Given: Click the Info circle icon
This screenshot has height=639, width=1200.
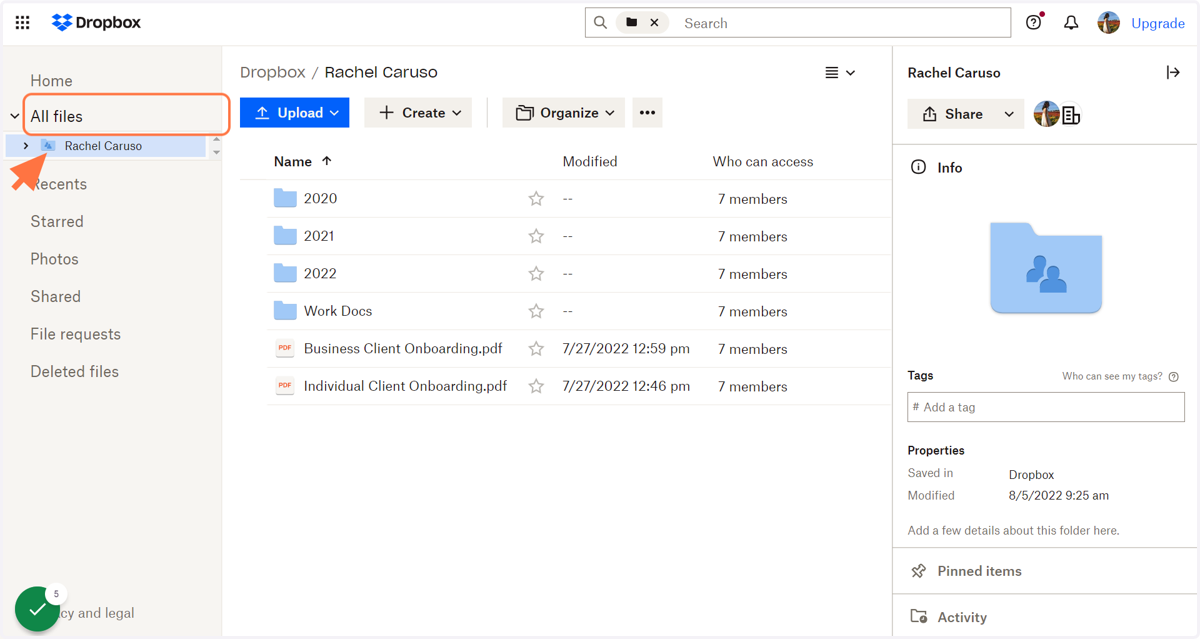Looking at the screenshot, I should pyautogui.click(x=918, y=167).
